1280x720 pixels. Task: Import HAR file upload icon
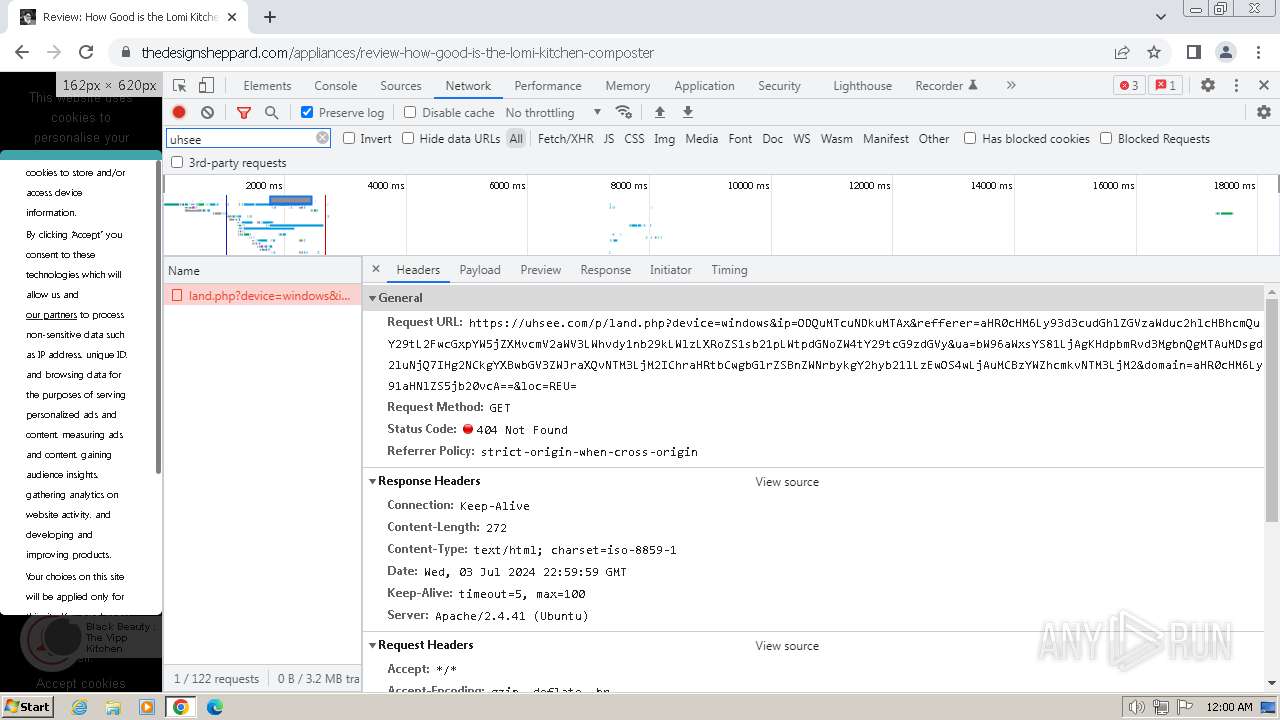point(660,113)
